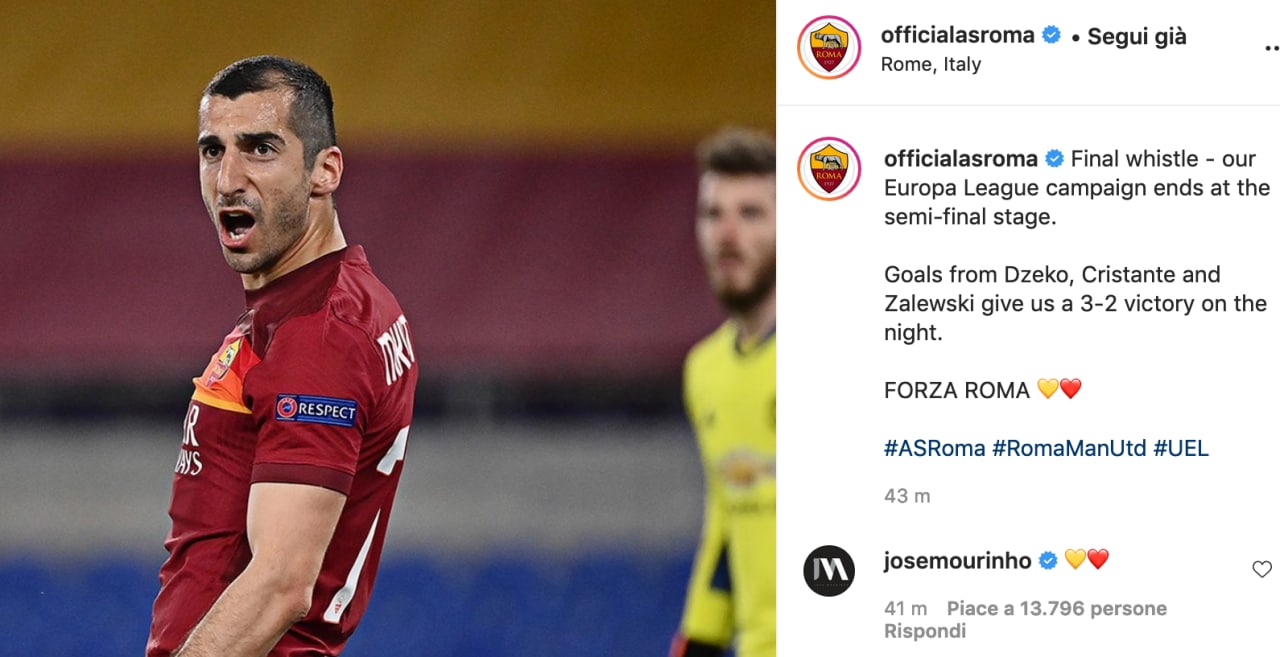Open the officialasroma username in the caption
The image size is (1280, 657).
tap(961, 158)
